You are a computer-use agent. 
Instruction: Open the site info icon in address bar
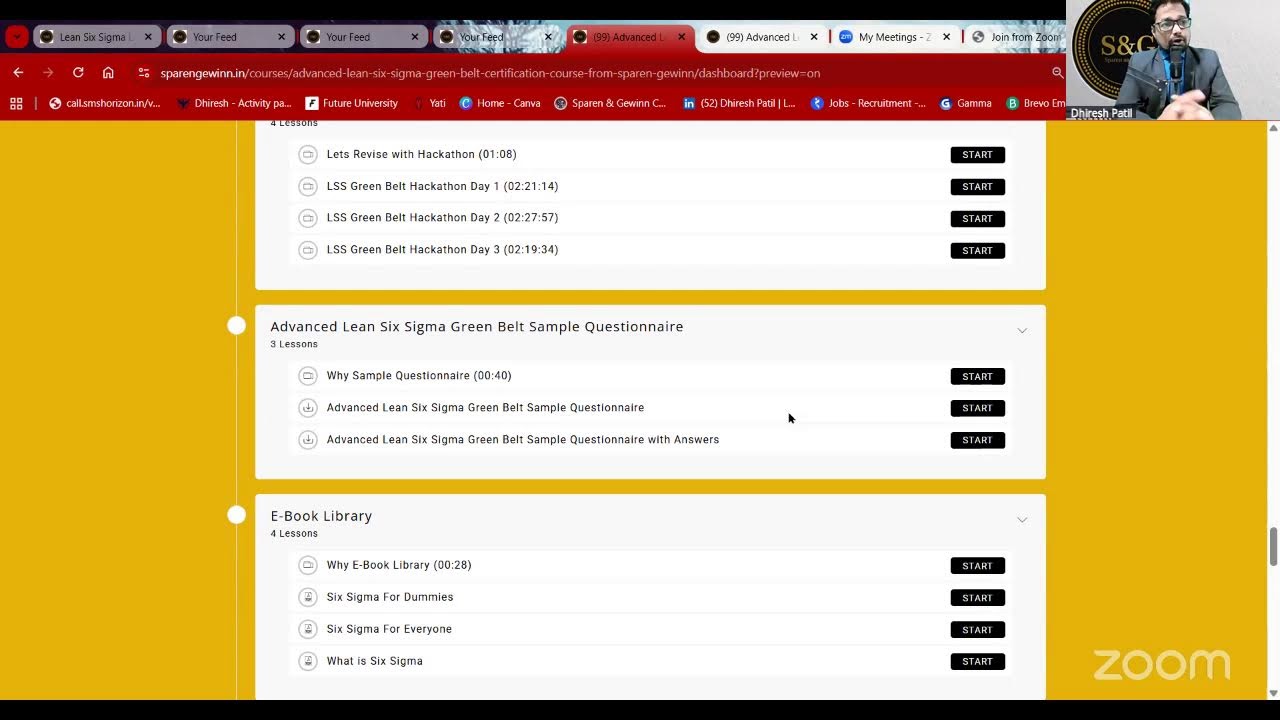tap(144, 72)
